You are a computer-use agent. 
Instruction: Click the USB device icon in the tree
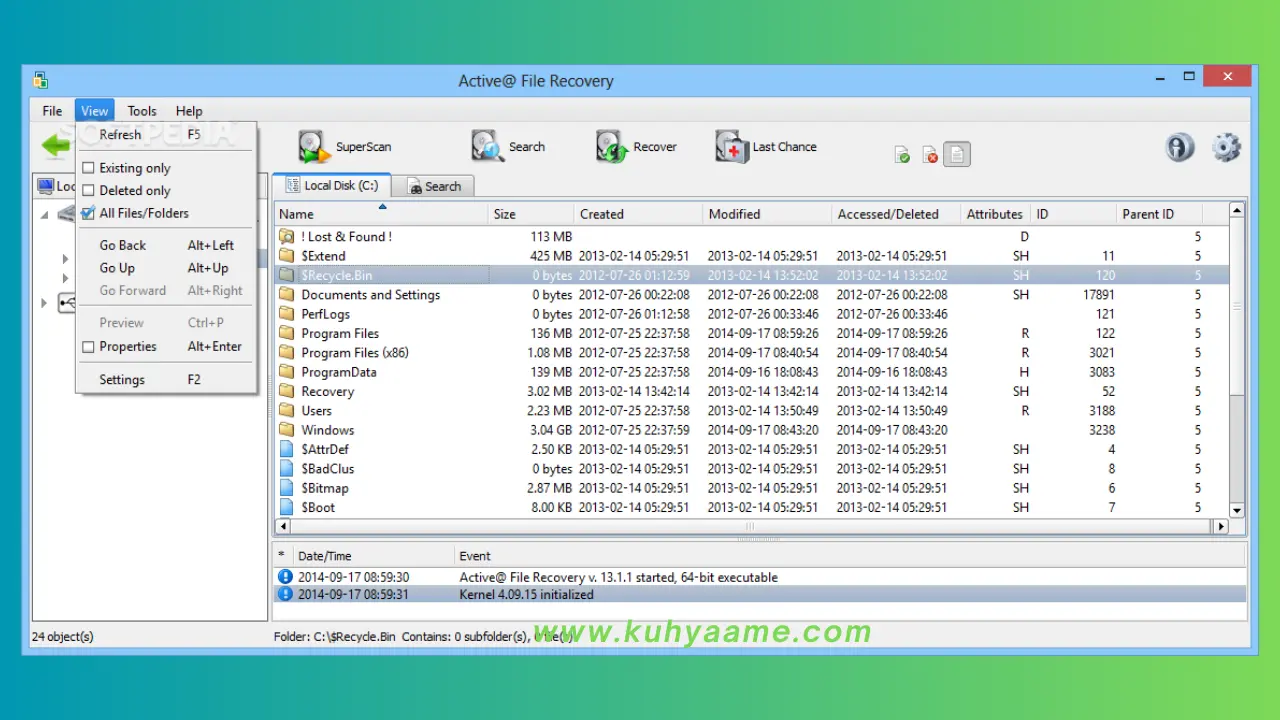66,302
